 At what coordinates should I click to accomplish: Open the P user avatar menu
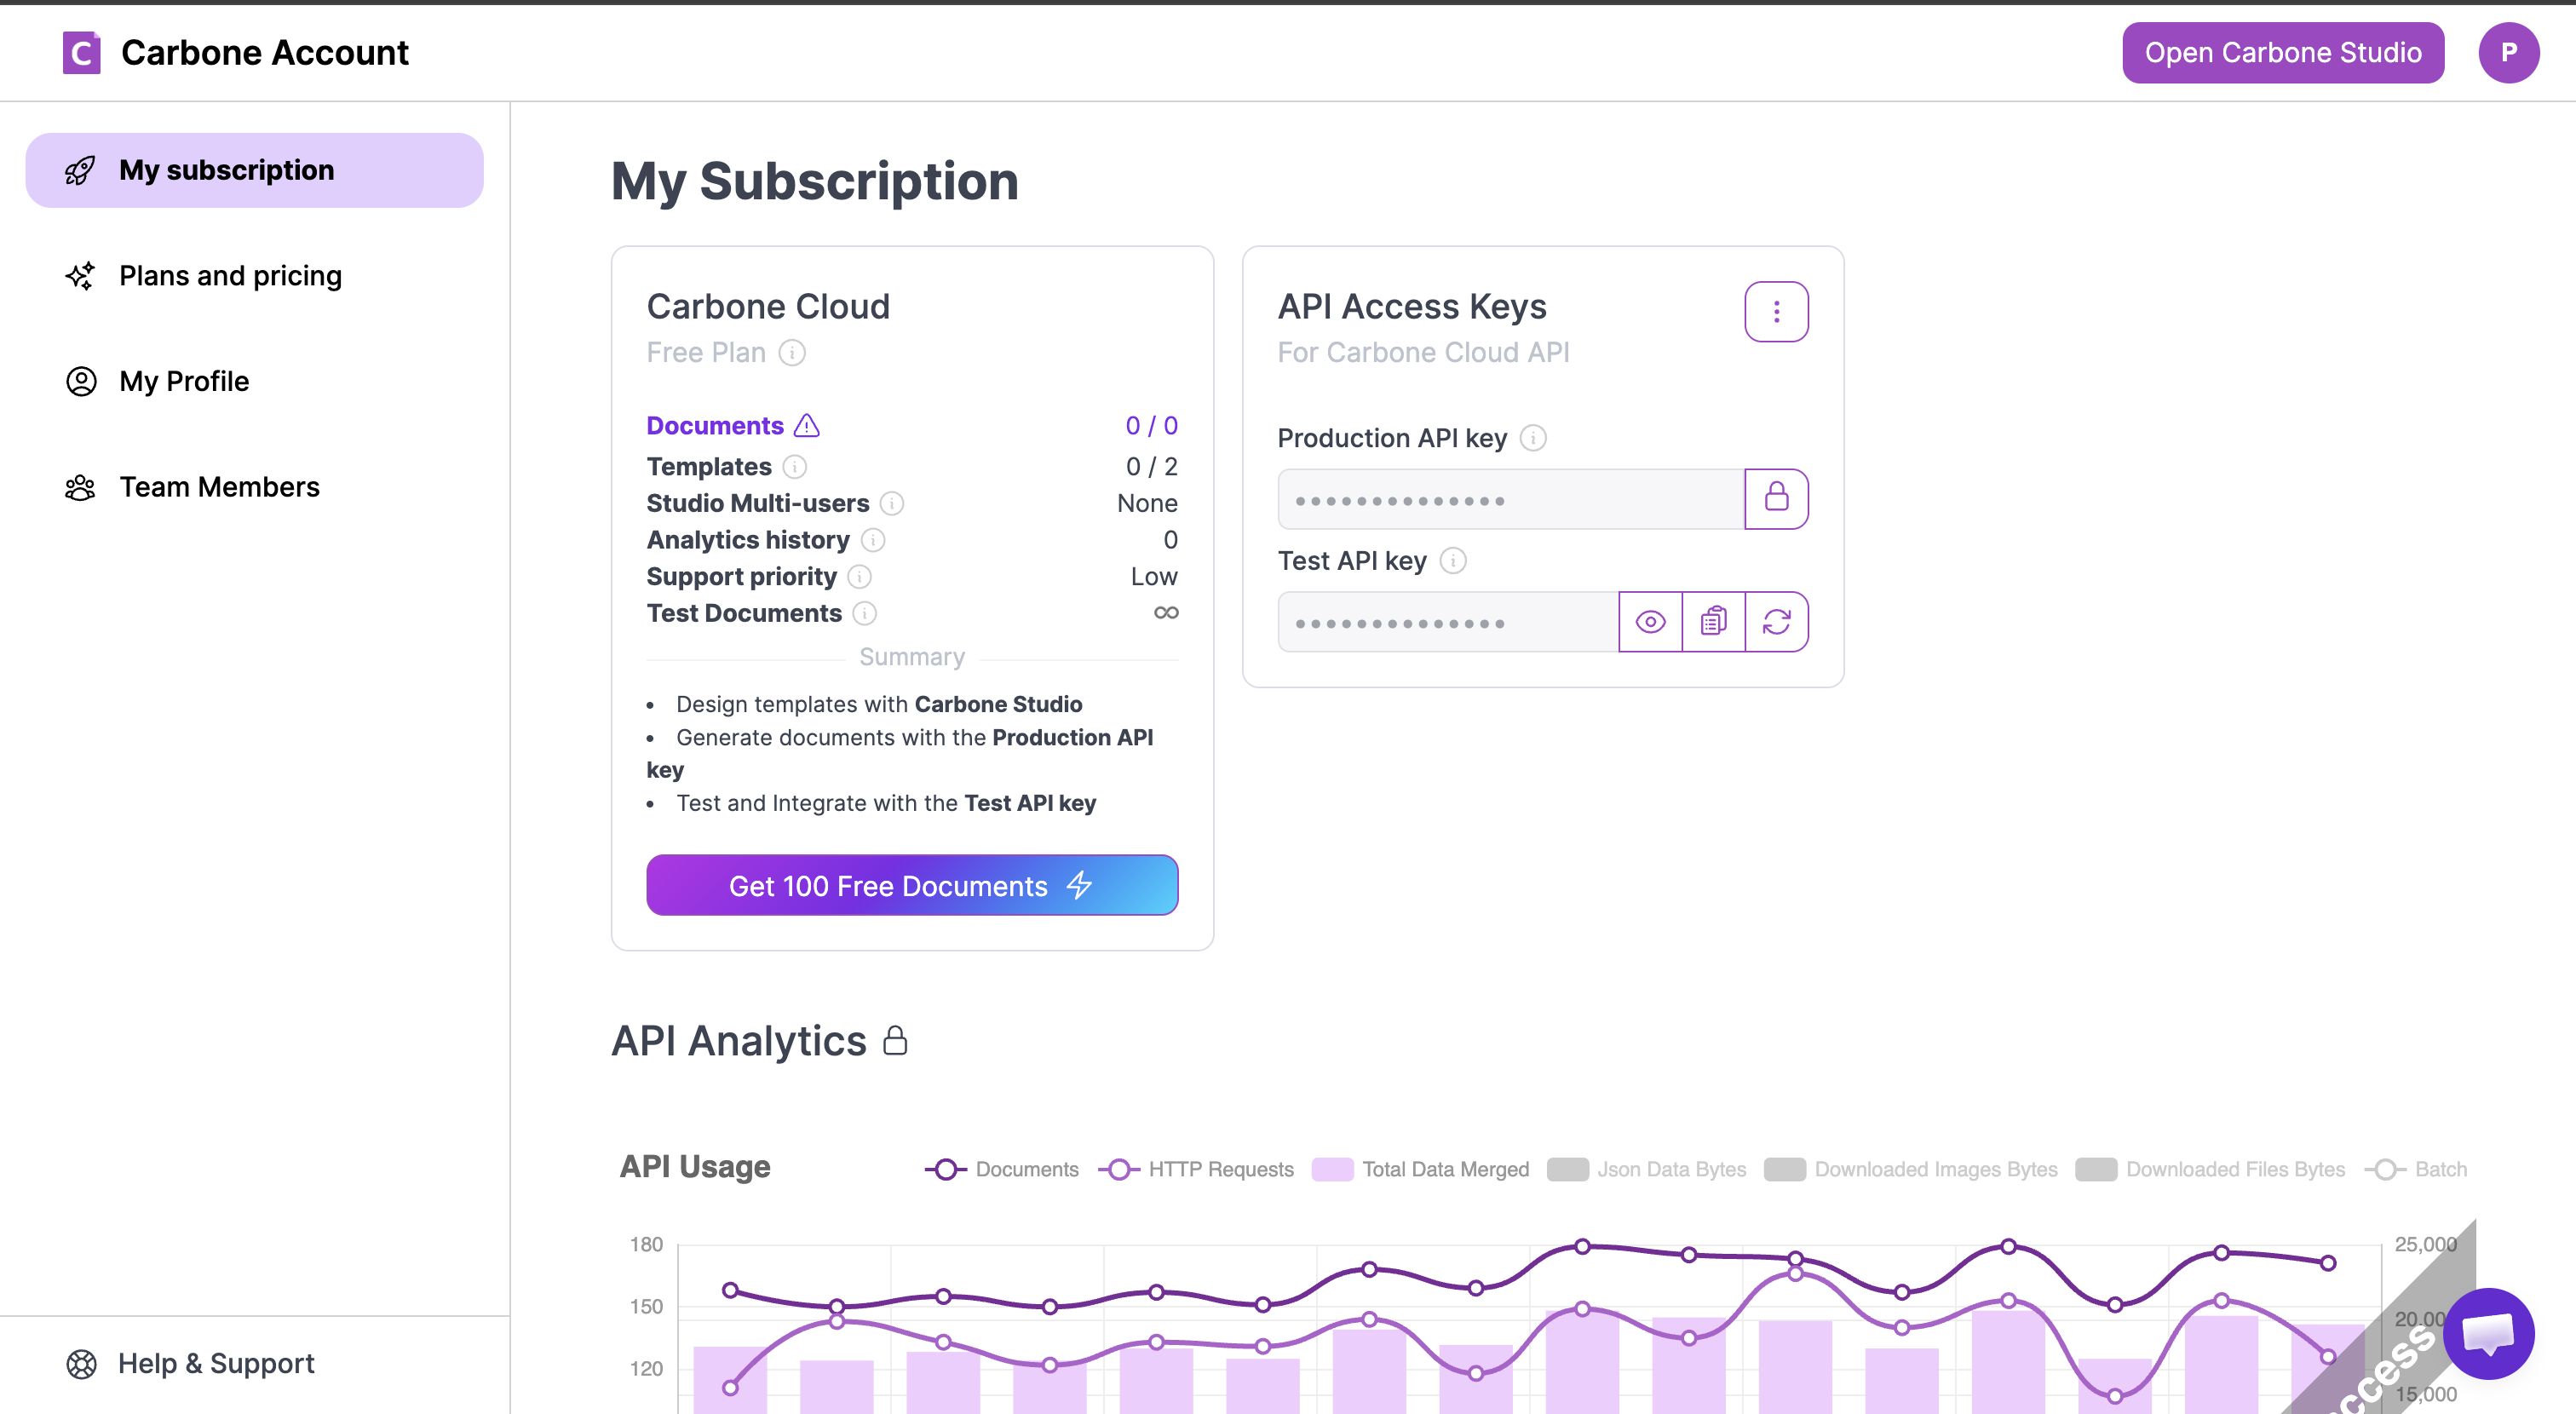pos(2508,52)
